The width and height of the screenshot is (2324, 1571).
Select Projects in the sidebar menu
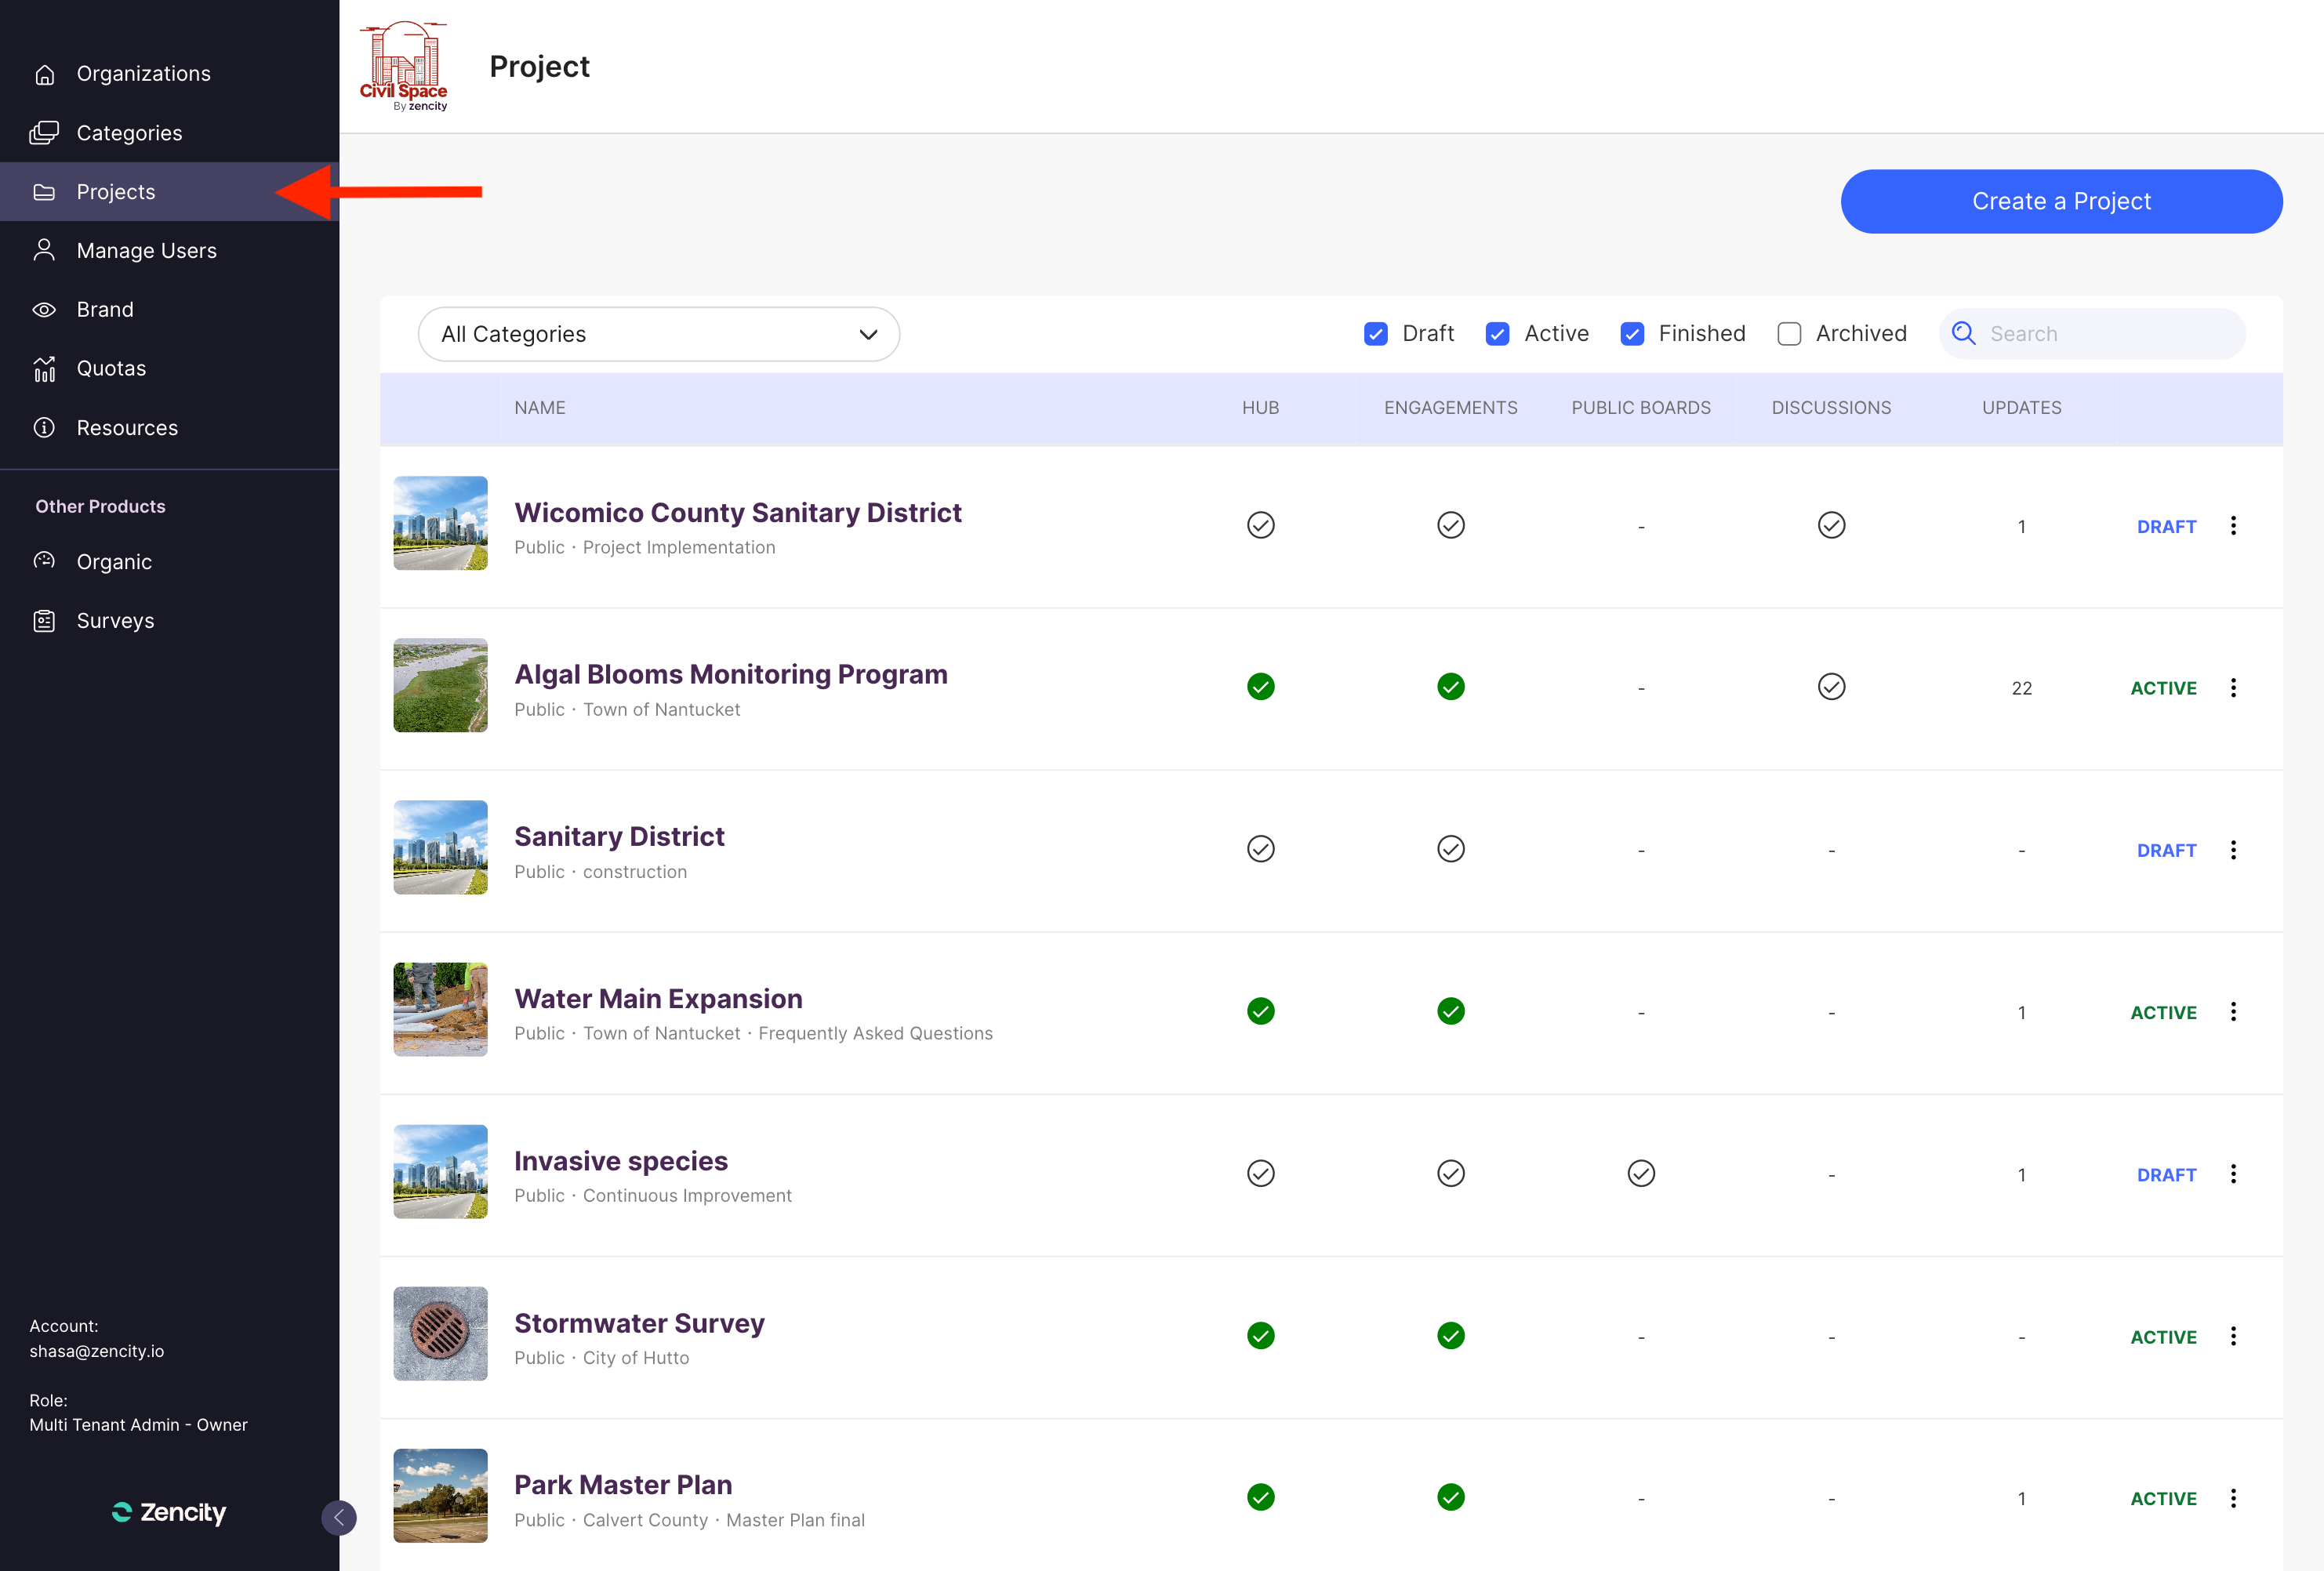pos(116,192)
